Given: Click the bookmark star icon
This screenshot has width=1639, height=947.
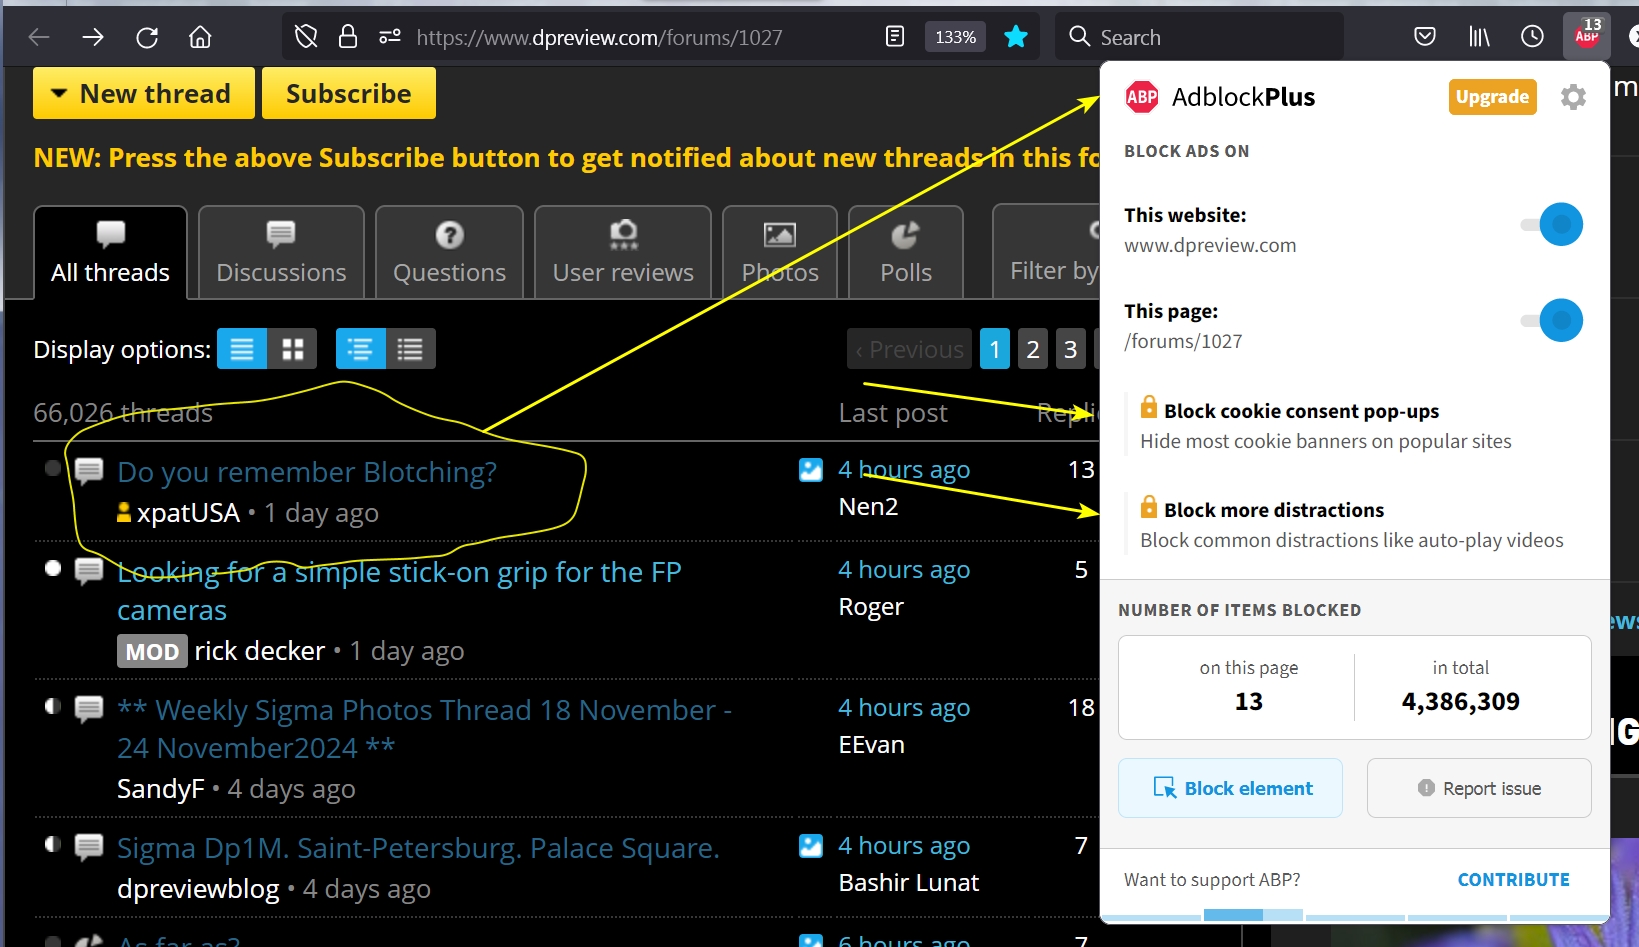Looking at the screenshot, I should [1016, 37].
